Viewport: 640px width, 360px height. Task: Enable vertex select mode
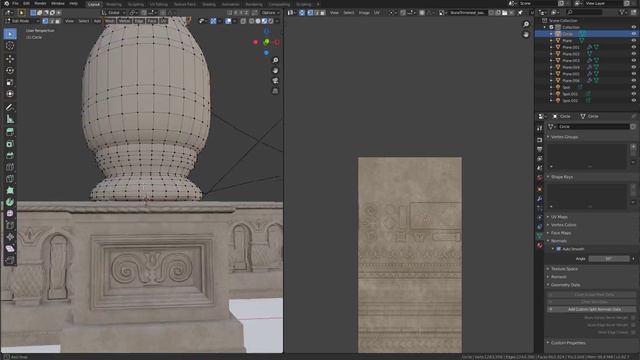(45, 21)
